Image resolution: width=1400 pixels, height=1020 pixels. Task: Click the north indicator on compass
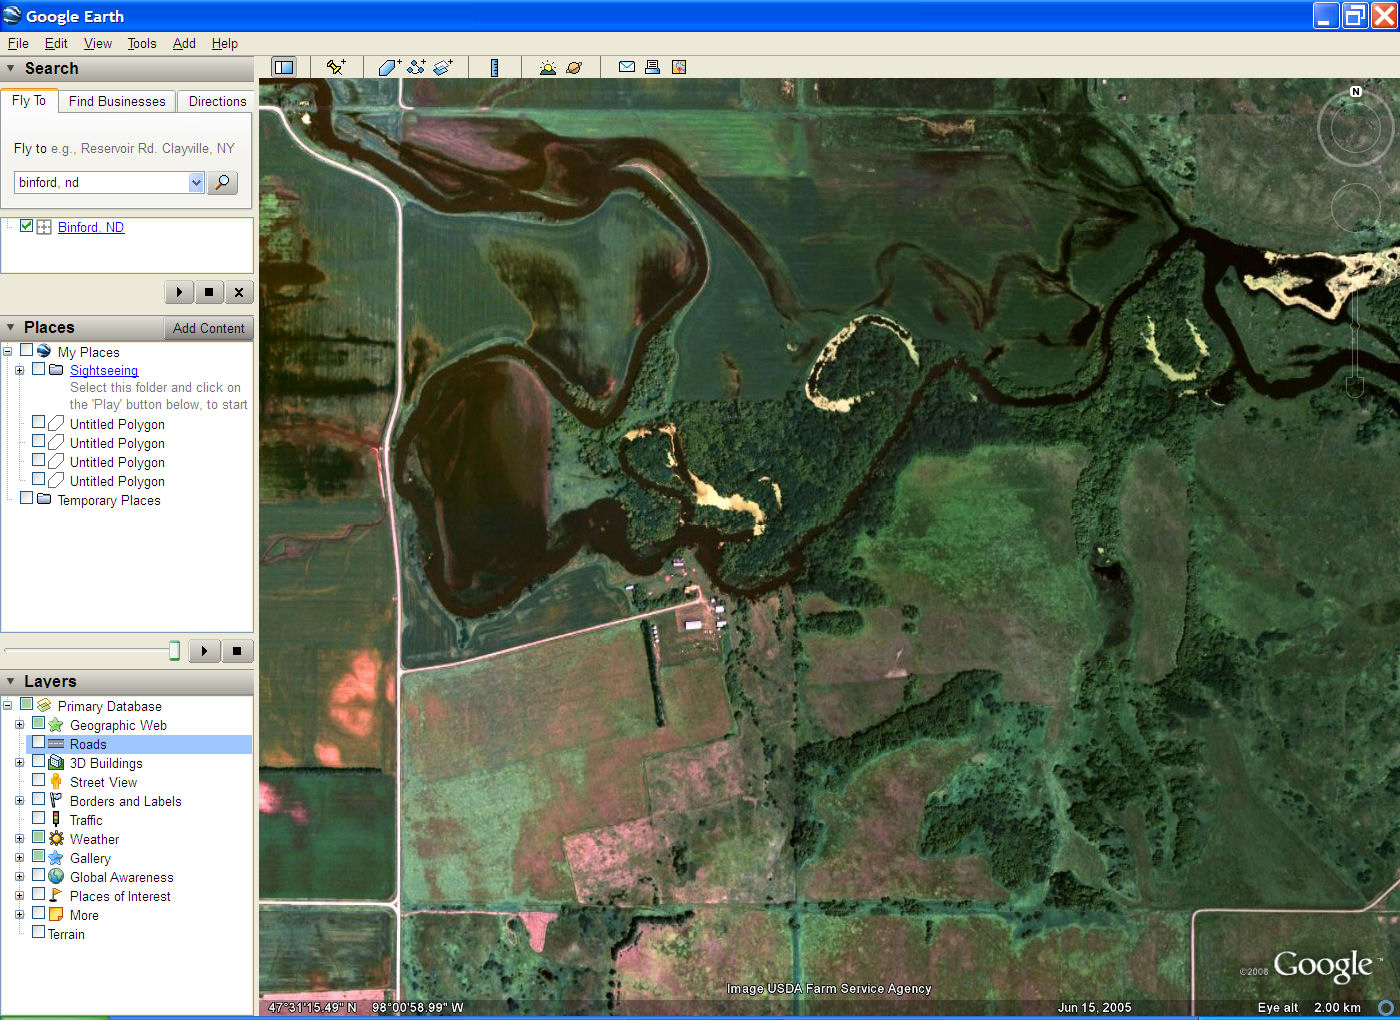click(1356, 91)
